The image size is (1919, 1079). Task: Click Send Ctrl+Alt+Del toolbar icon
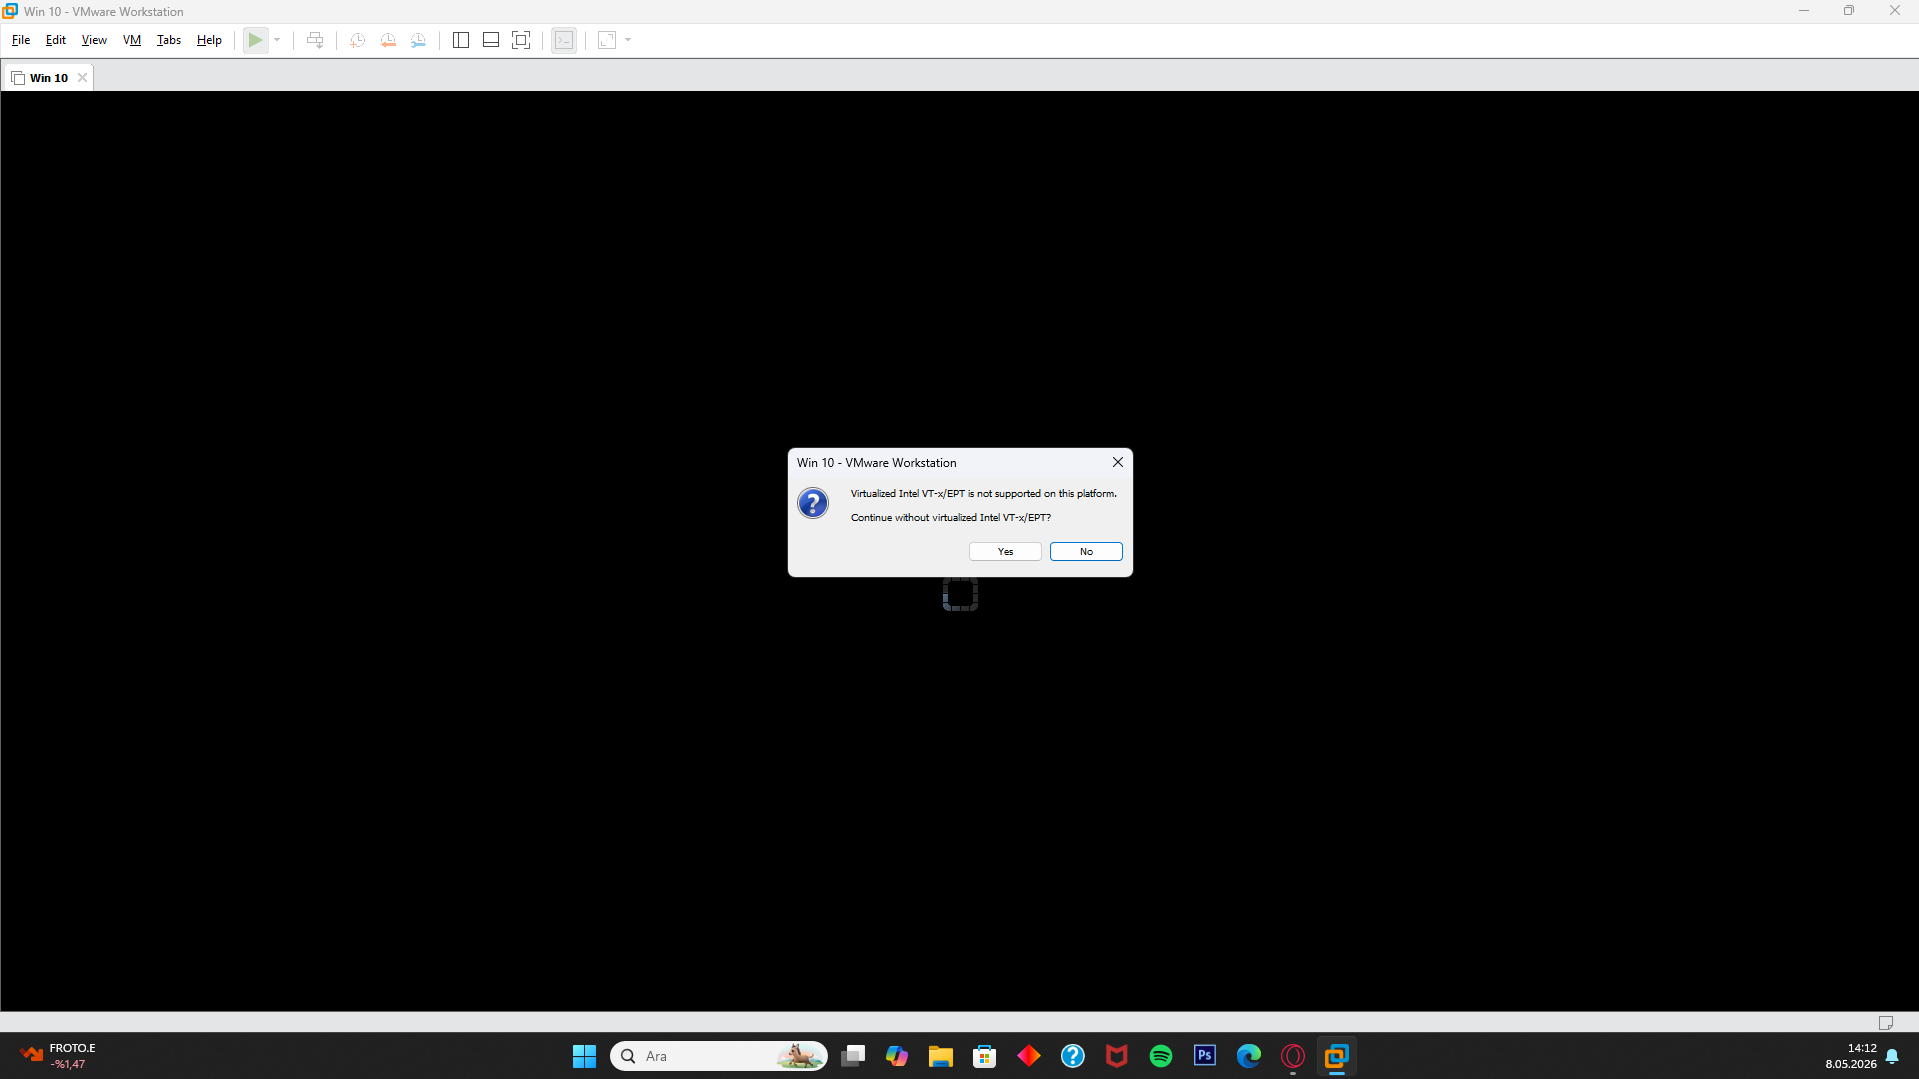315,40
